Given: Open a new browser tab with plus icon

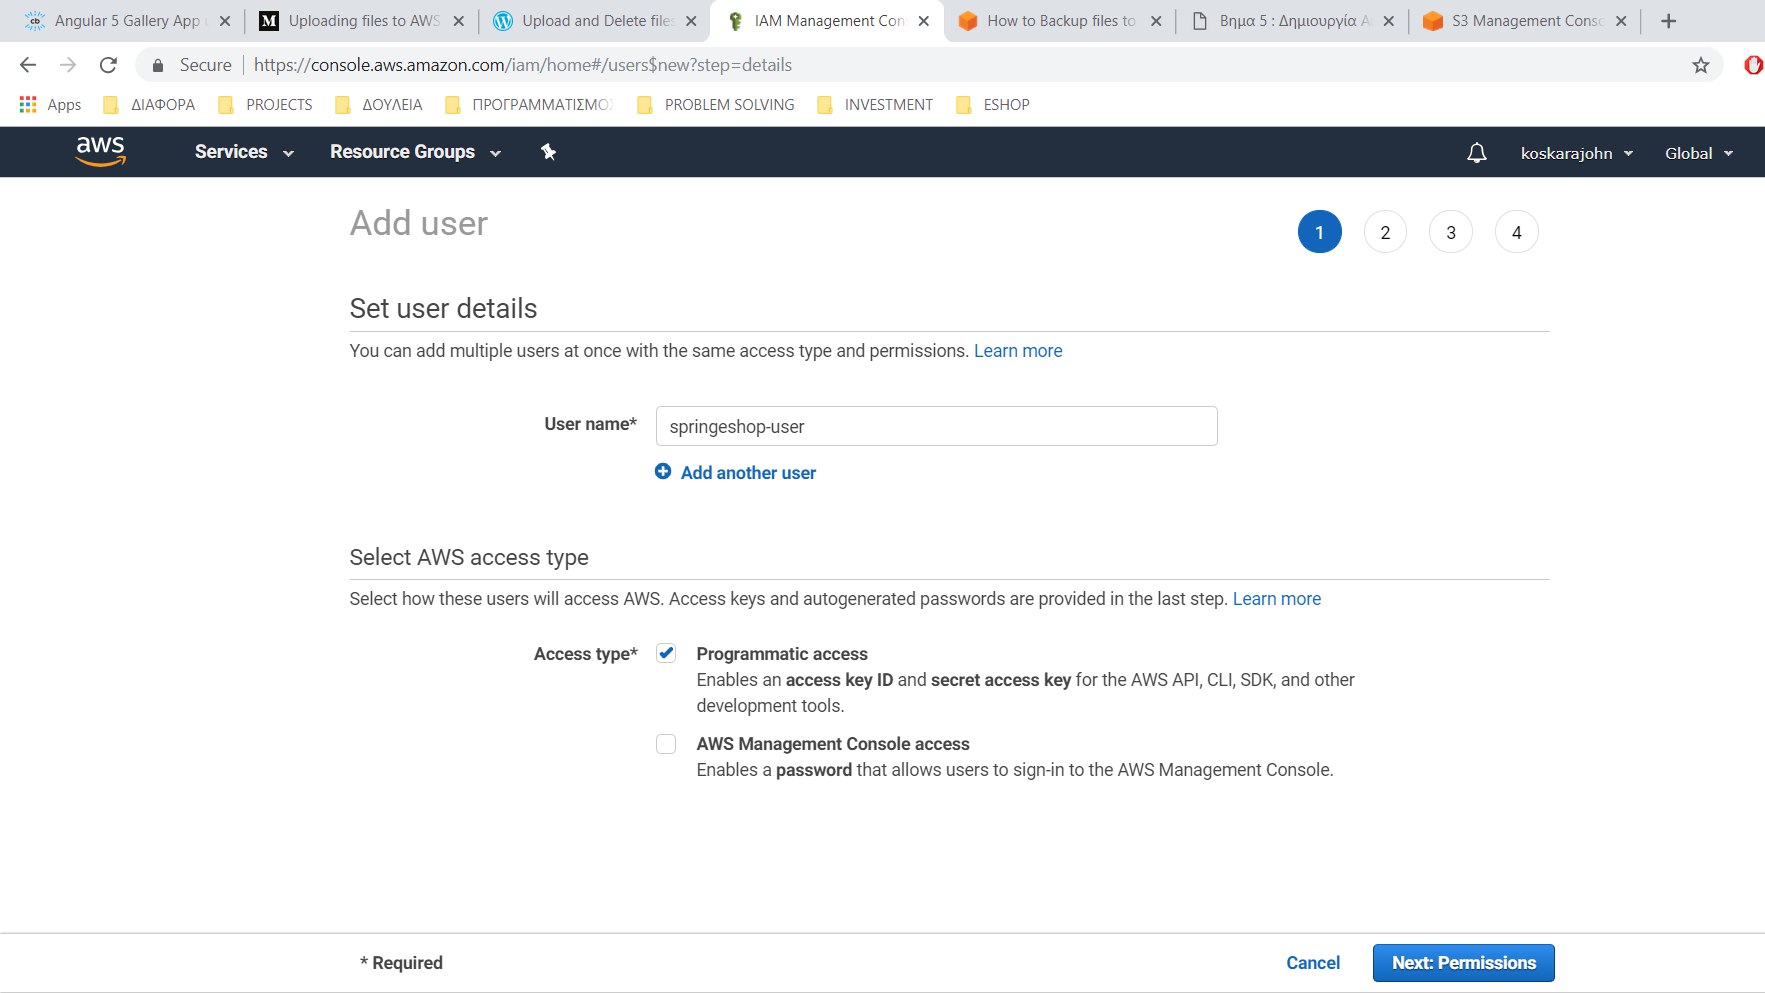Looking at the screenshot, I should pos(1668,21).
